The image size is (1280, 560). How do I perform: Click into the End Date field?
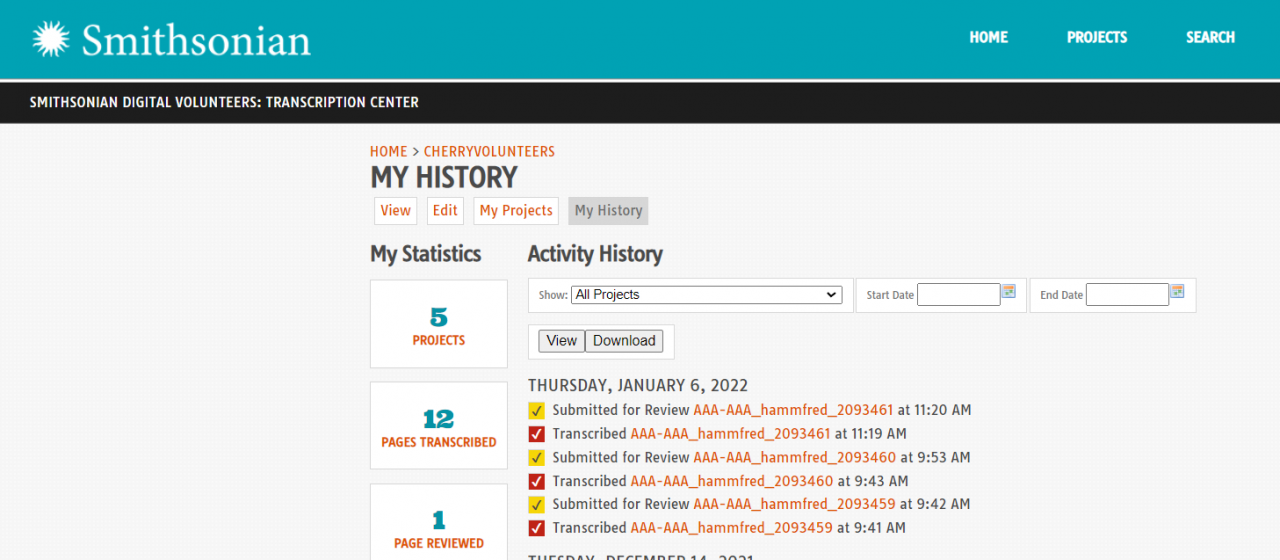click(x=1127, y=295)
